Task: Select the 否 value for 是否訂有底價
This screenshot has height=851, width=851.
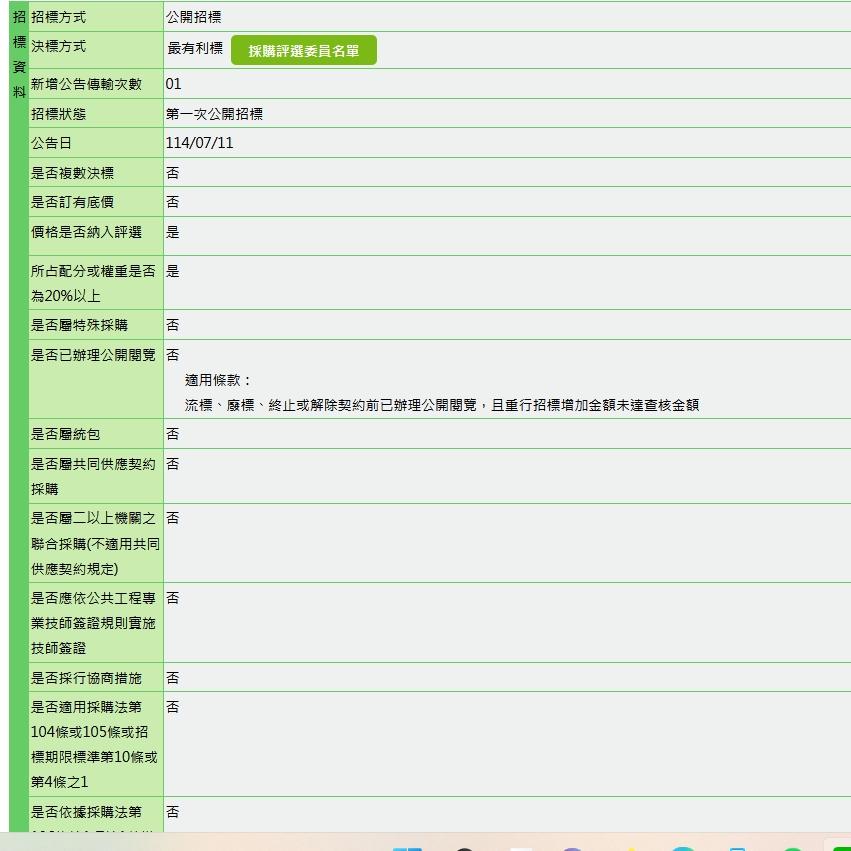Action: (173, 202)
